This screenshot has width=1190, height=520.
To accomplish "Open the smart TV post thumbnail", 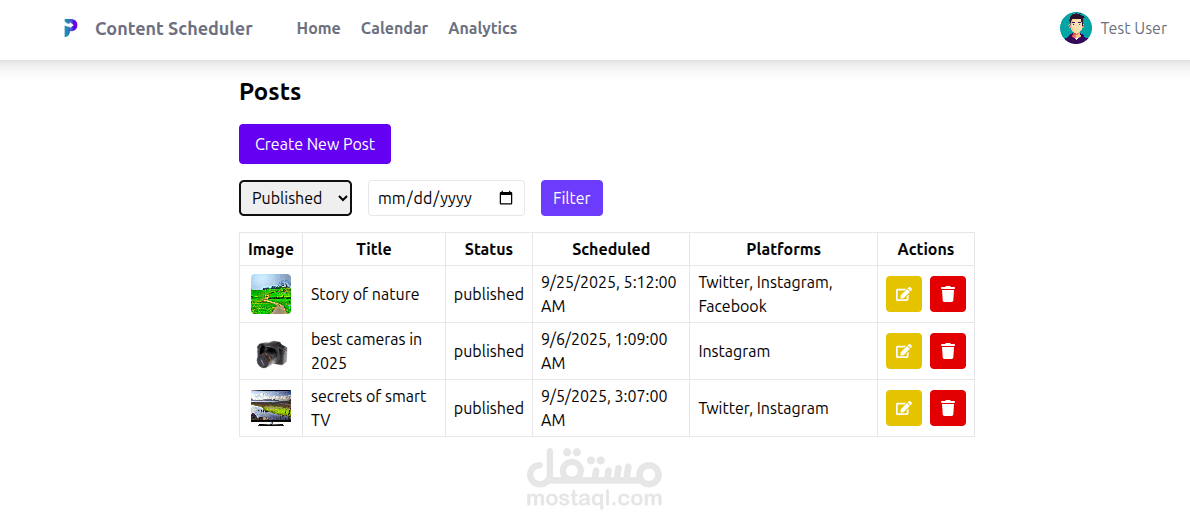I will (x=271, y=408).
